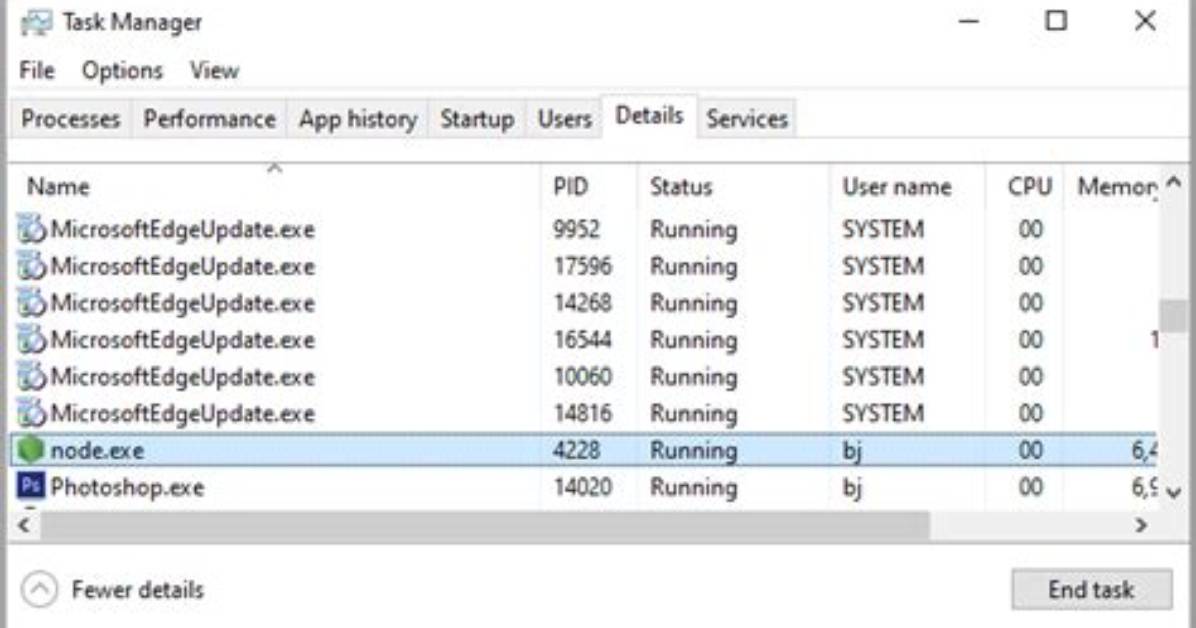1196x628 pixels.
Task: Sort by the User name column header
Action: (907, 187)
